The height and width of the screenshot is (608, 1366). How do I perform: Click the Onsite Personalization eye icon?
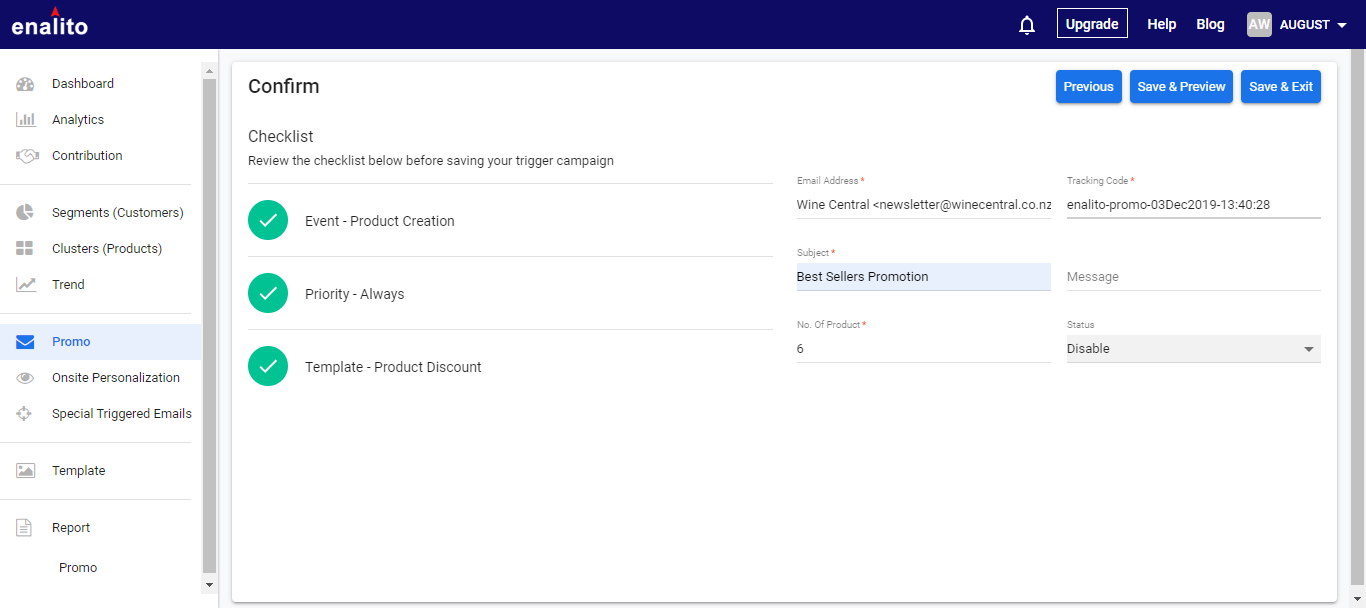pyautogui.click(x=25, y=378)
